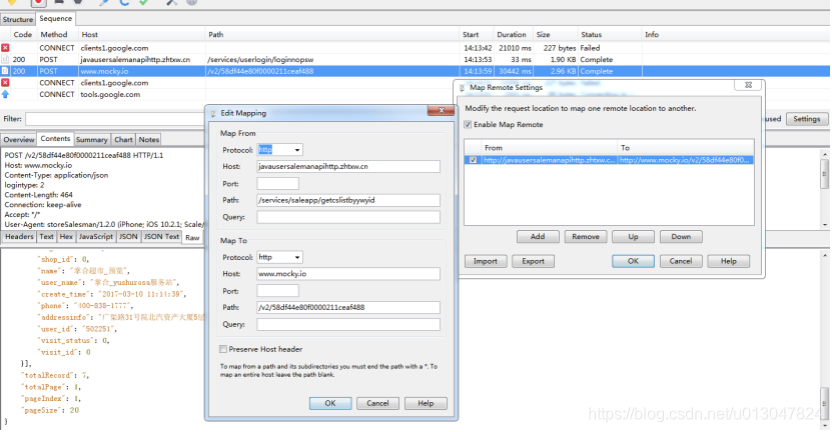Image resolution: width=832 pixels, height=432 pixels.
Task: Select the JSON Text tab
Action: [x=161, y=237]
